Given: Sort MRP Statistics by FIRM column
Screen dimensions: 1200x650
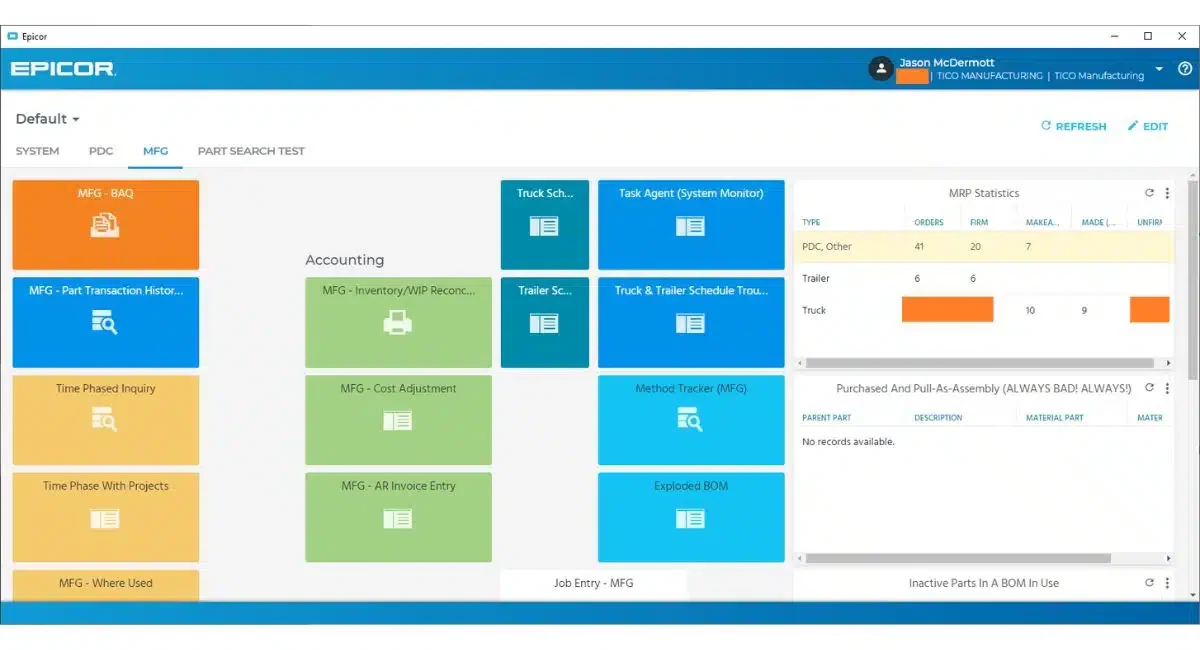Looking at the screenshot, I should pyautogui.click(x=980, y=222).
